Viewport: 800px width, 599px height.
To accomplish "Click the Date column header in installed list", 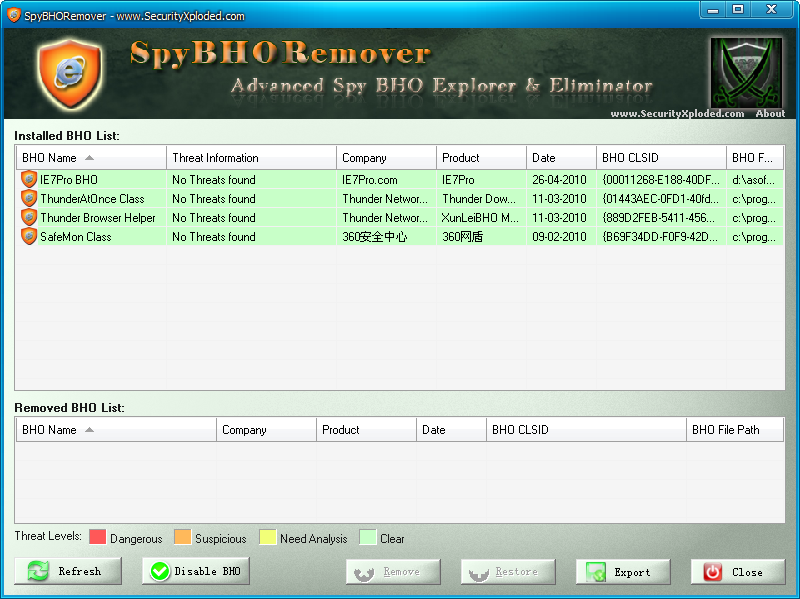I will (561, 158).
